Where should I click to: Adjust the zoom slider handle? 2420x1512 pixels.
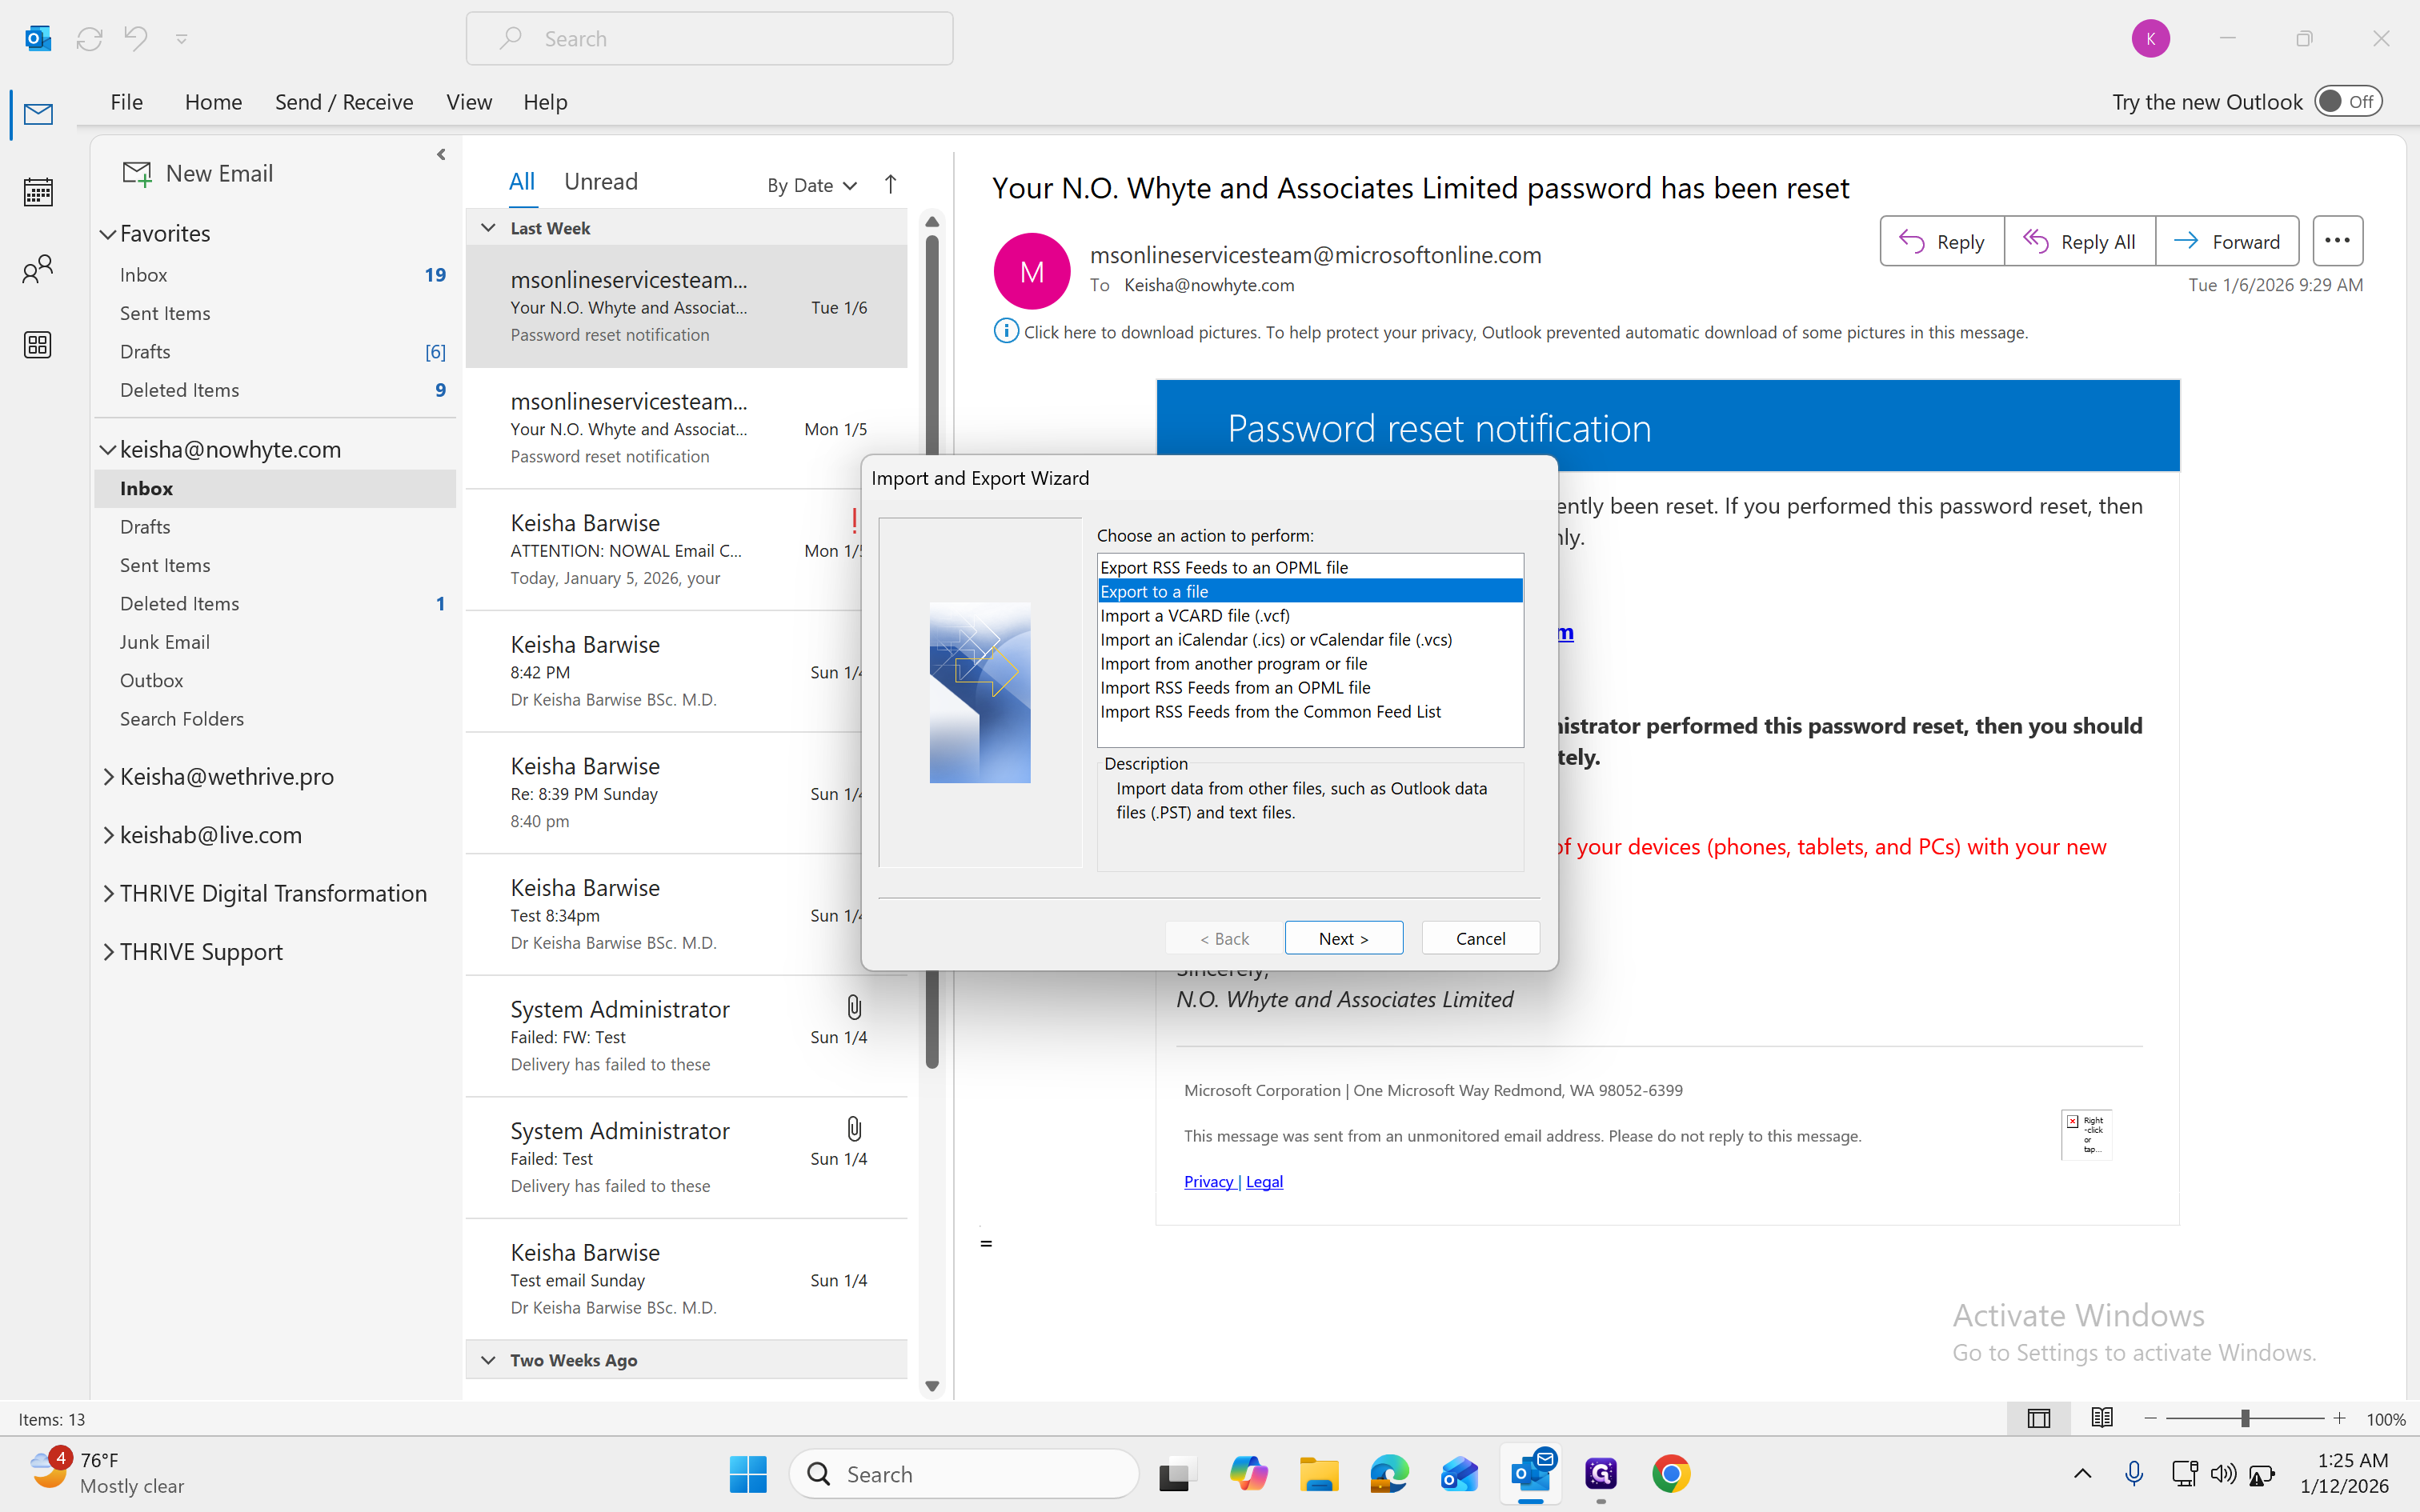(2245, 1418)
